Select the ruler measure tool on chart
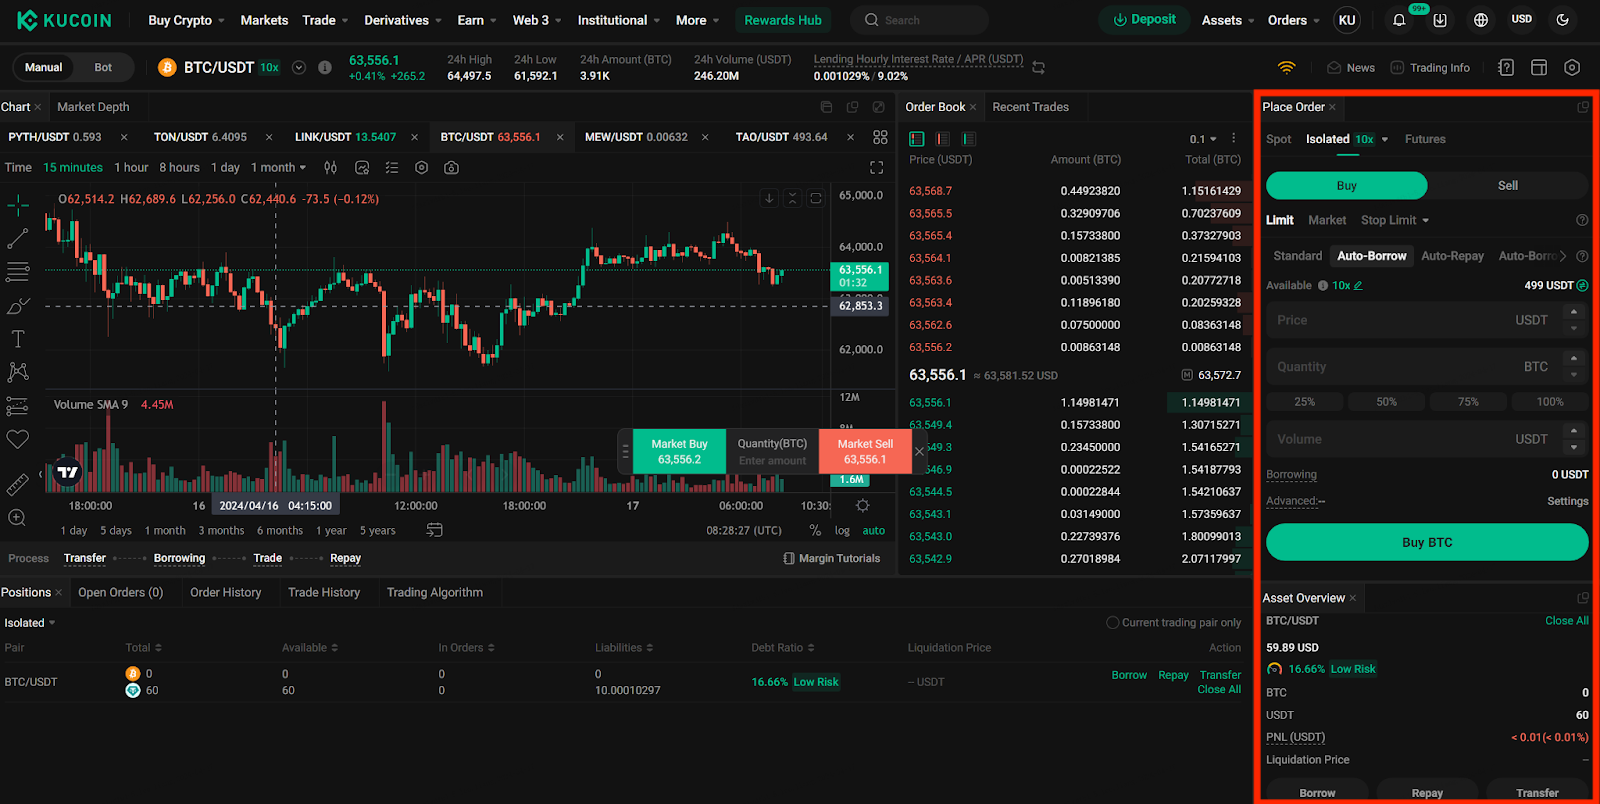Viewport: 1600px width, 804px height. tap(18, 485)
